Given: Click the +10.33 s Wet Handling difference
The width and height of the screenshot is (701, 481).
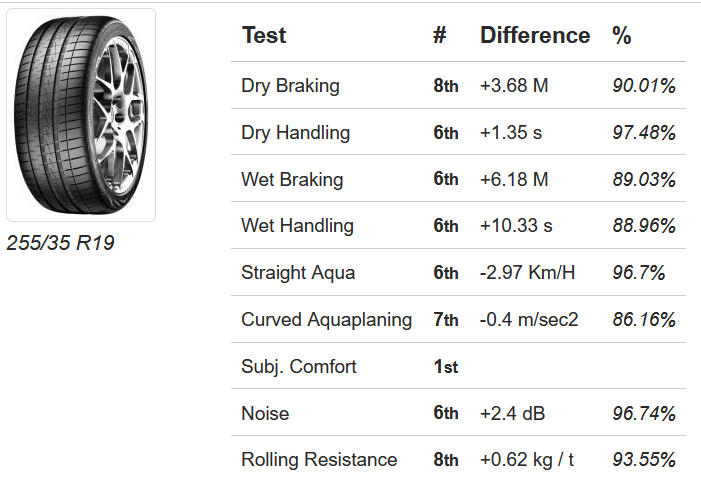Looking at the screenshot, I should pyautogui.click(x=516, y=226).
